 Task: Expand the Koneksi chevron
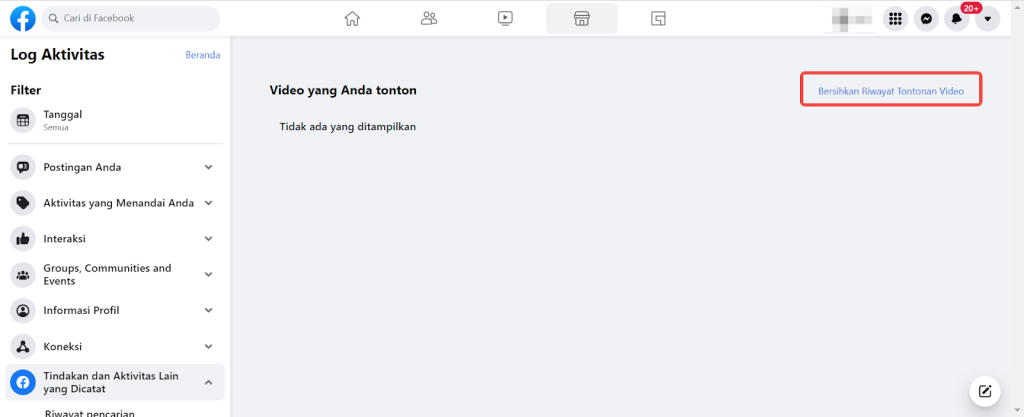(x=208, y=347)
